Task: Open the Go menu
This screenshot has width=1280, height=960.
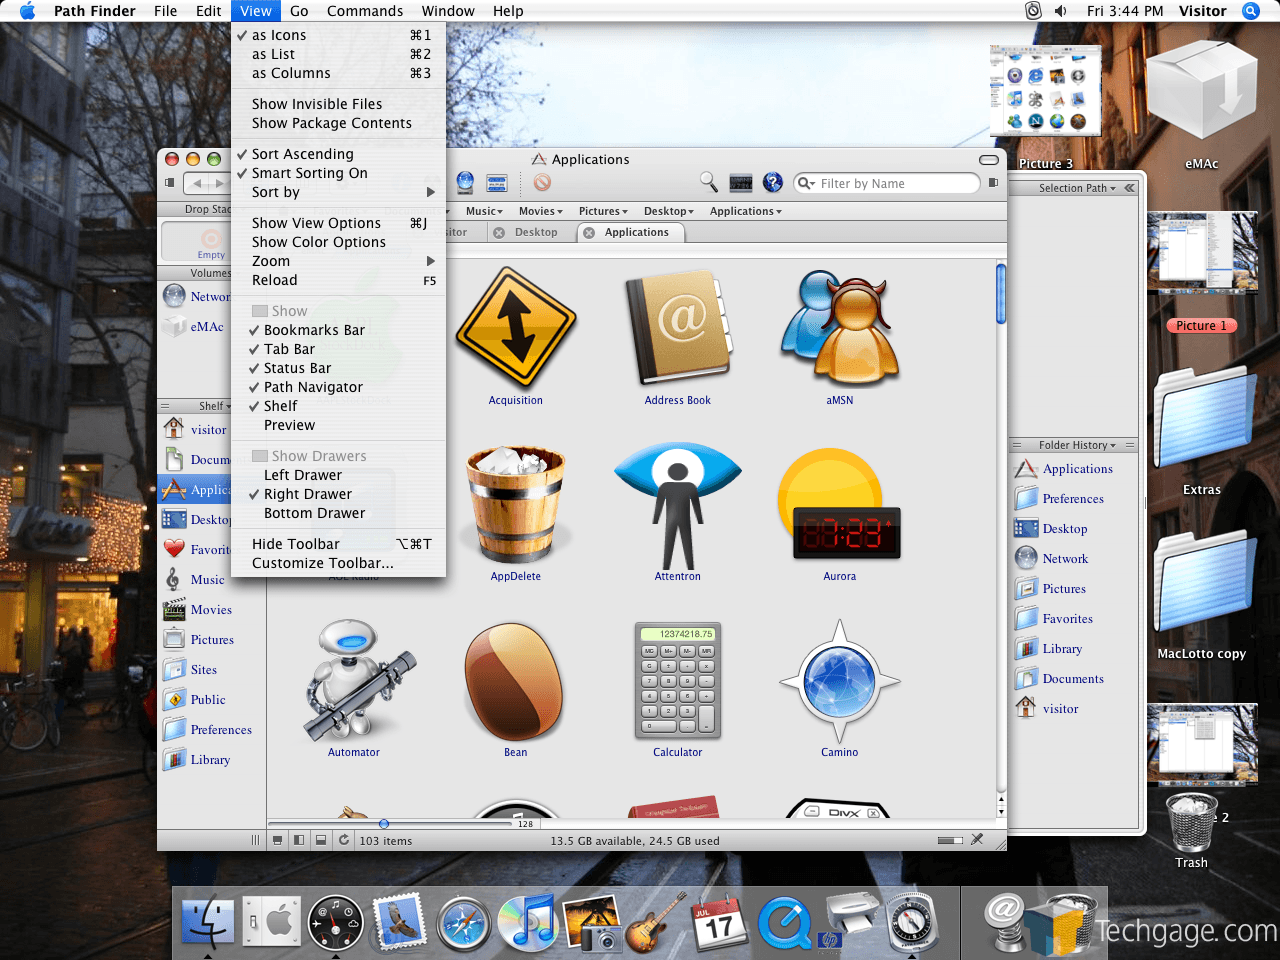Action: tap(299, 11)
